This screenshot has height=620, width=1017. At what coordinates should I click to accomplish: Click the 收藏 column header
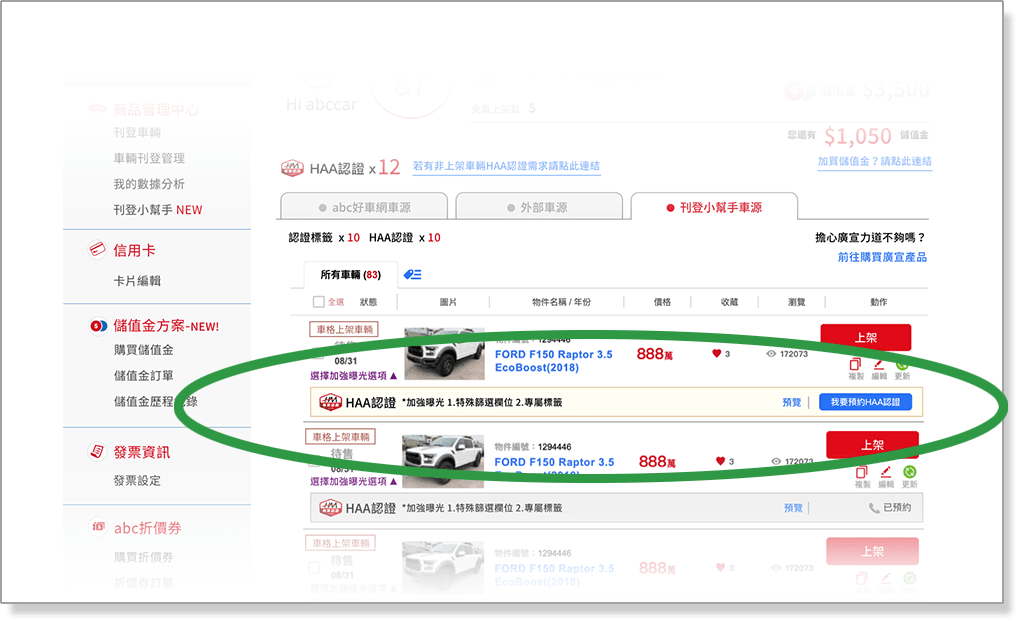point(729,302)
